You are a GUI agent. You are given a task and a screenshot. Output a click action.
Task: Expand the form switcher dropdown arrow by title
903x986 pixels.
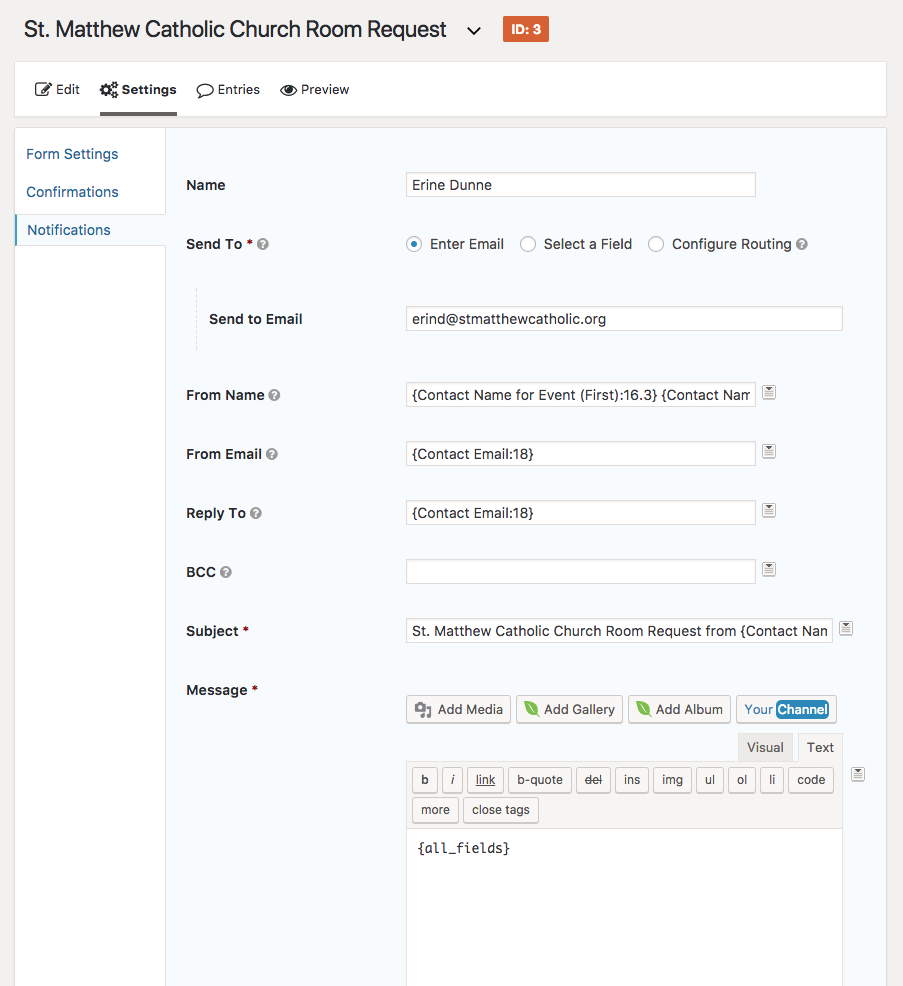474,31
